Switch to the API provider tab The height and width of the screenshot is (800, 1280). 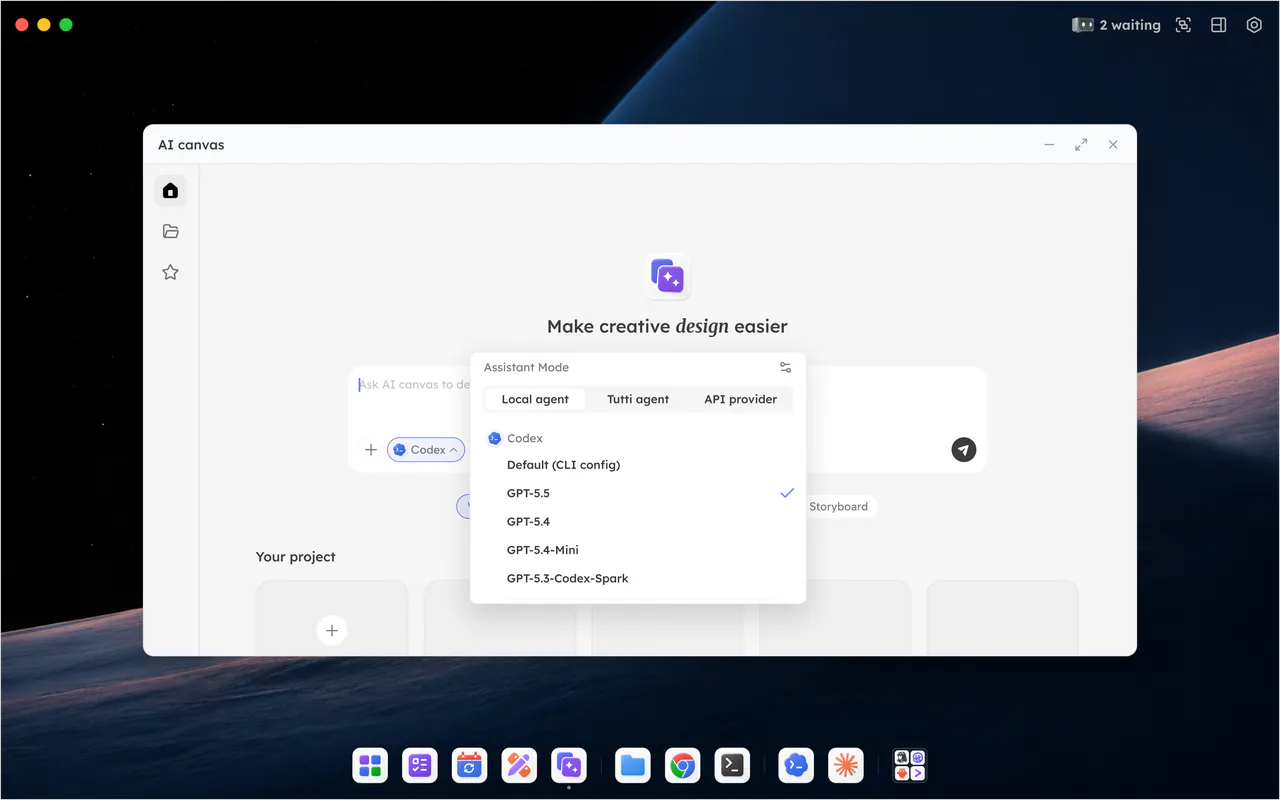pyautogui.click(x=740, y=399)
